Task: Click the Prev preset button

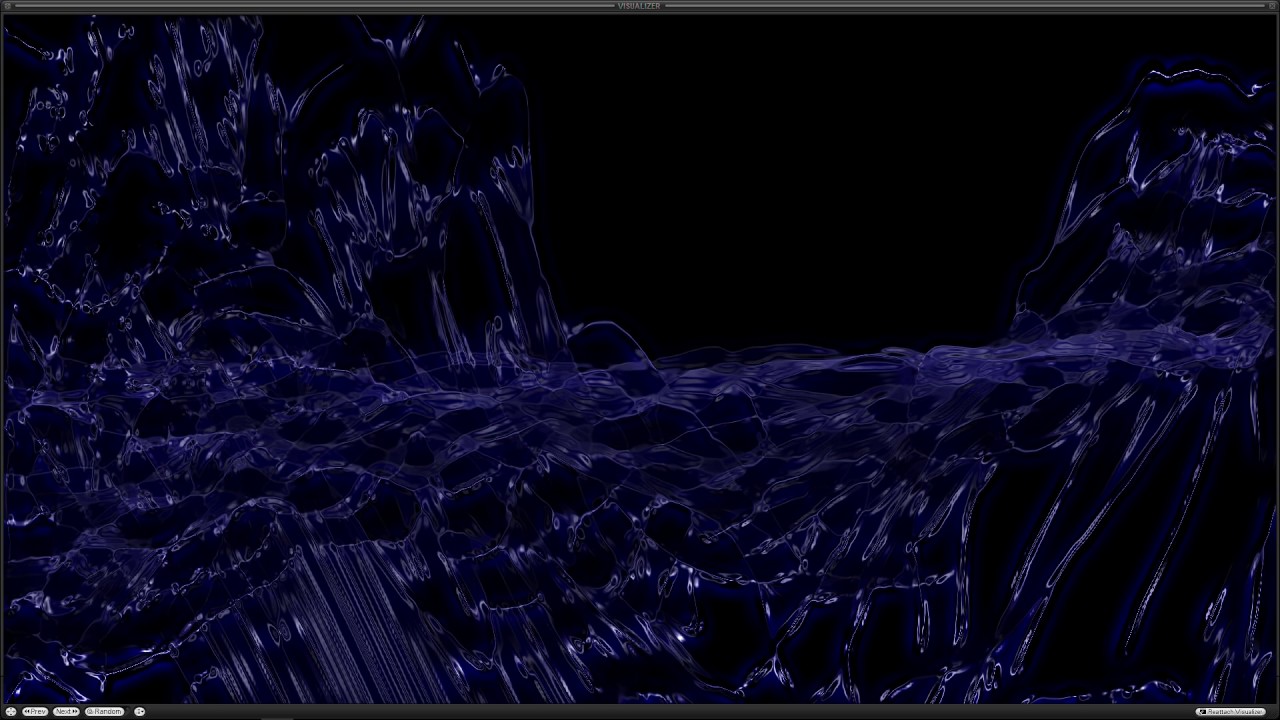Action: coord(35,711)
